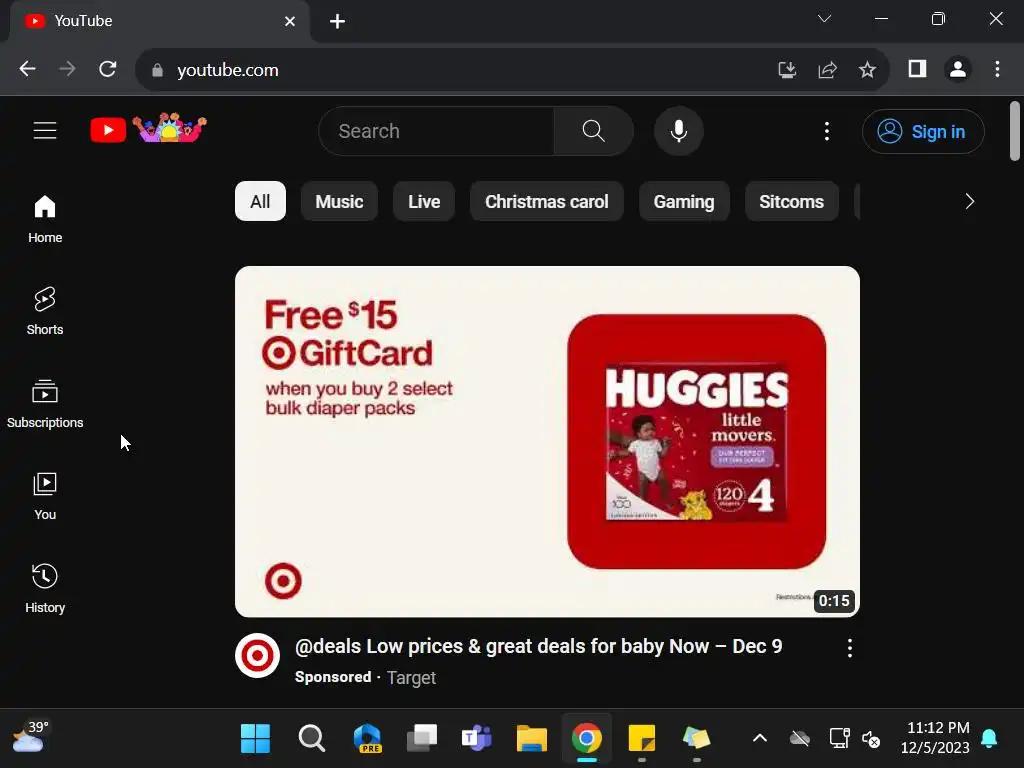The image size is (1024, 768).
Task: Open the You section in sidebar
Action: coord(45,496)
